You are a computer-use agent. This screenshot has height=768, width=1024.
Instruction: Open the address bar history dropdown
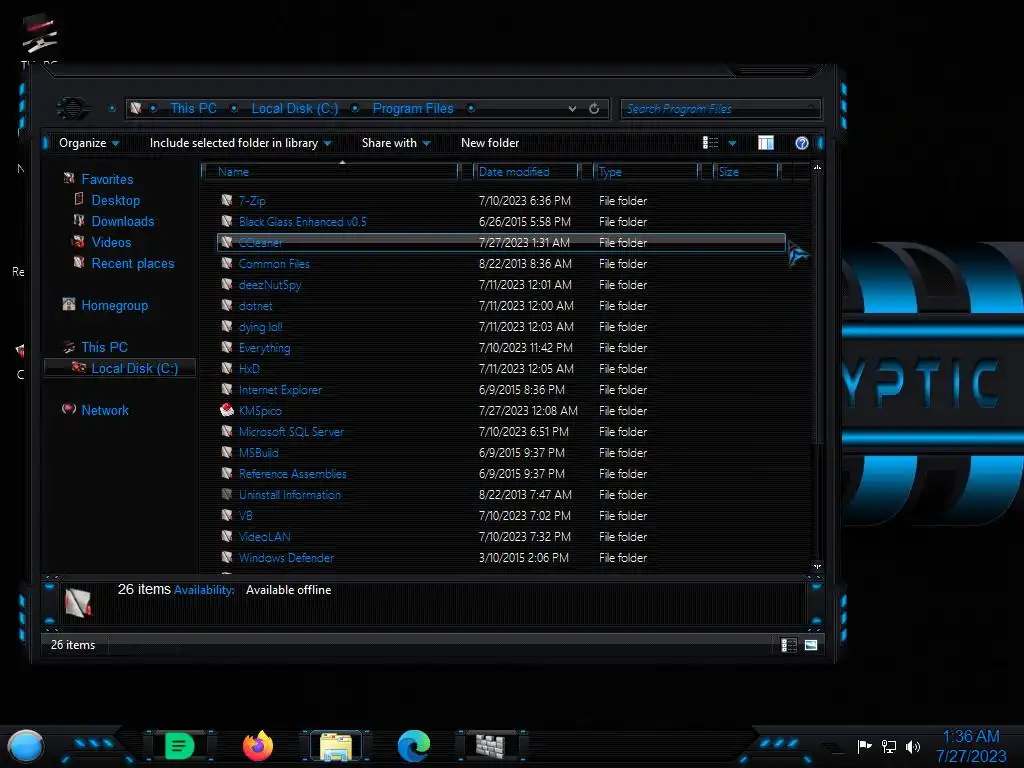coord(572,109)
